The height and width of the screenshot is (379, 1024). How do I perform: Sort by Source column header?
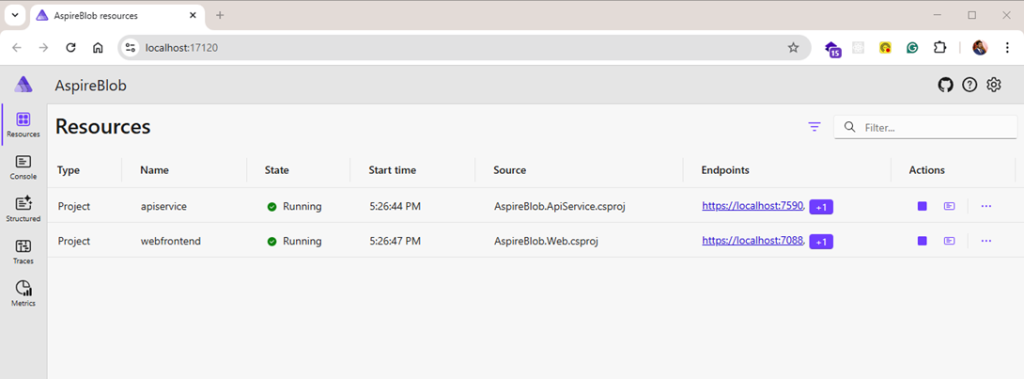(510, 170)
